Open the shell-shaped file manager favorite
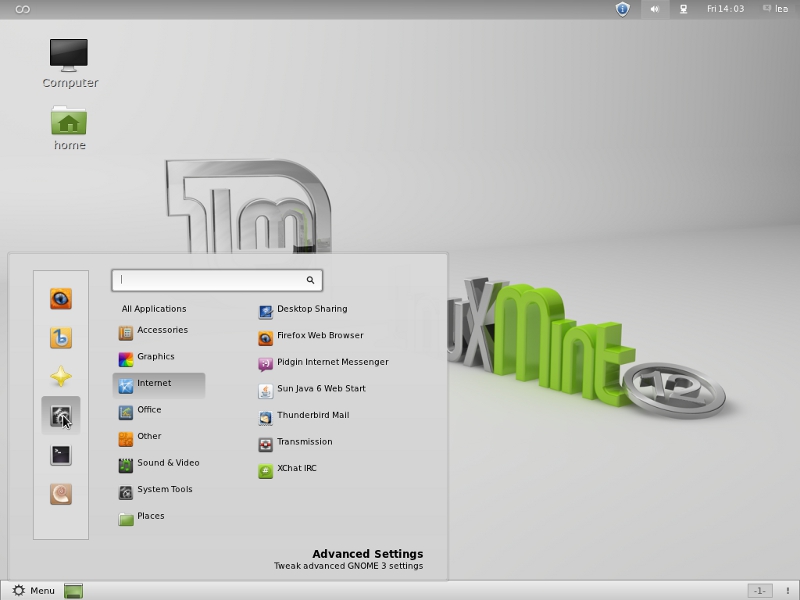This screenshot has width=800, height=600. [61, 494]
